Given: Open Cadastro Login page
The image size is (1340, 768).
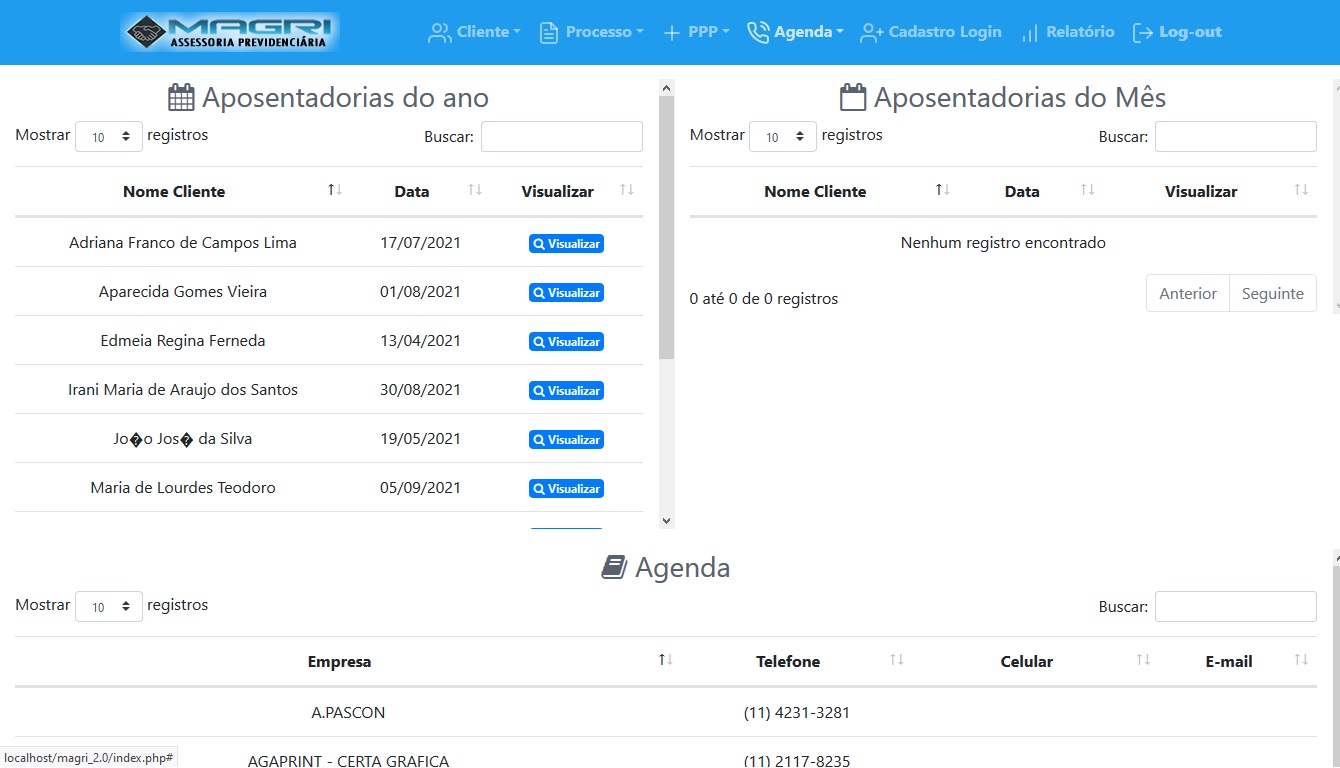Looking at the screenshot, I should point(931,32).
